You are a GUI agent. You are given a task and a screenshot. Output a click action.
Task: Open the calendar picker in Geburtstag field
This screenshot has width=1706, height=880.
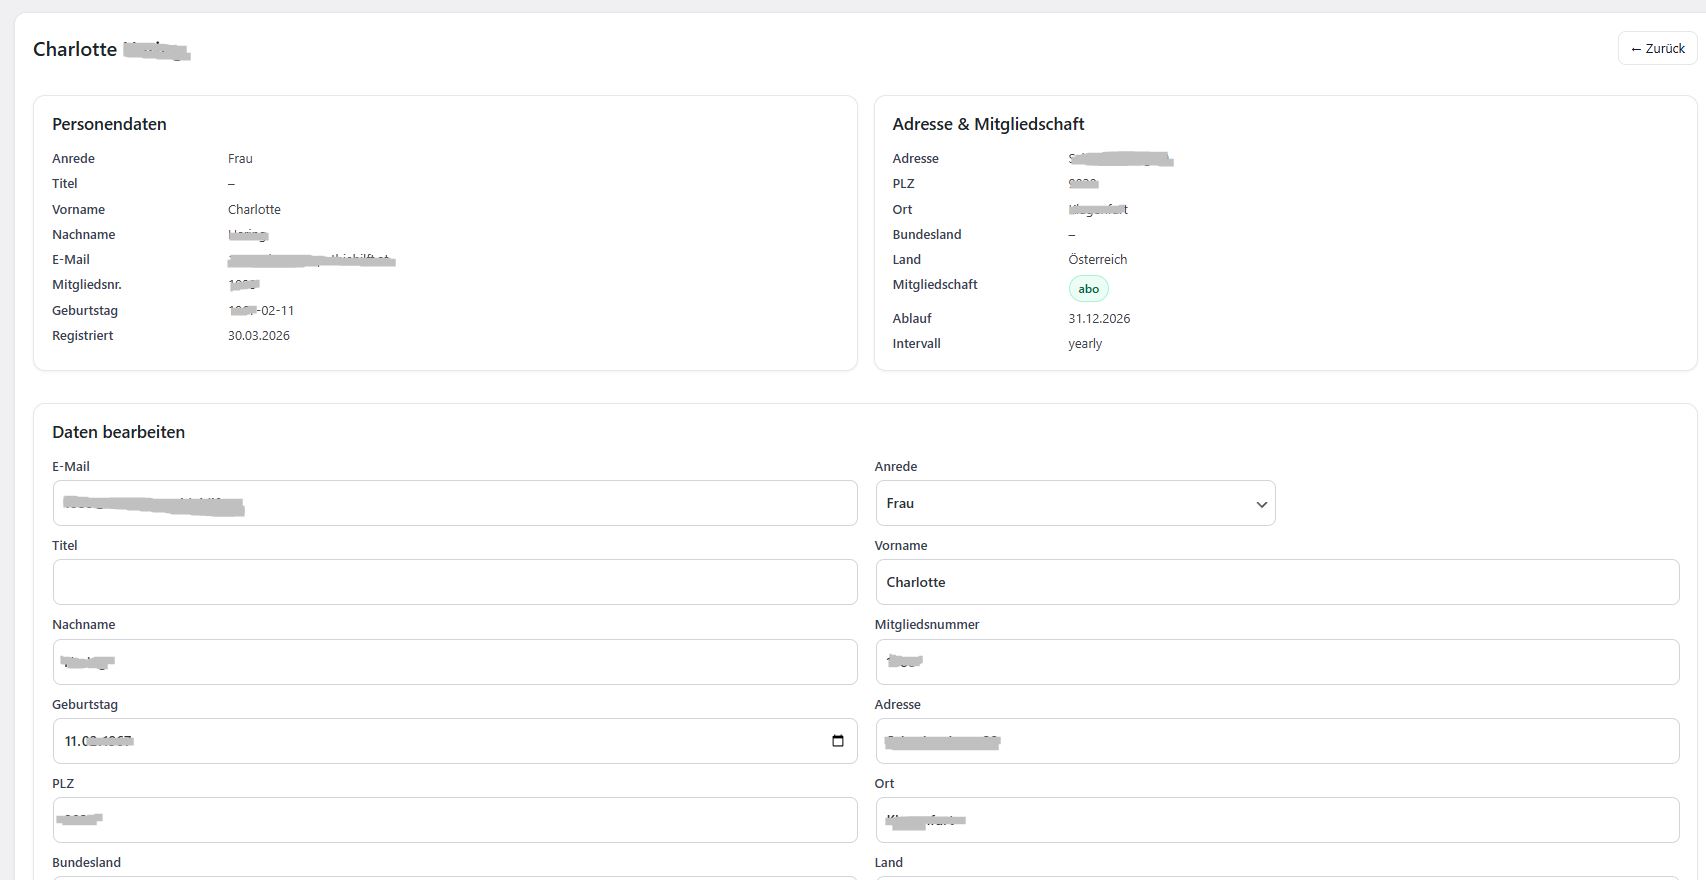coord(837,741)
